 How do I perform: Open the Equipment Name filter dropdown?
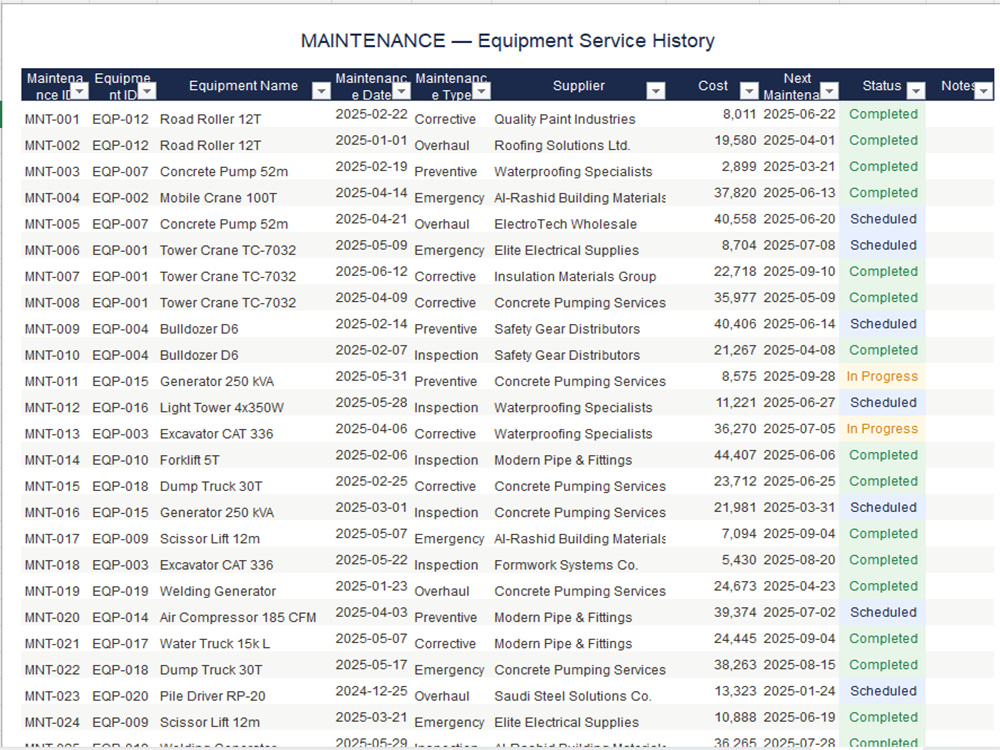[x=321, y=92]
